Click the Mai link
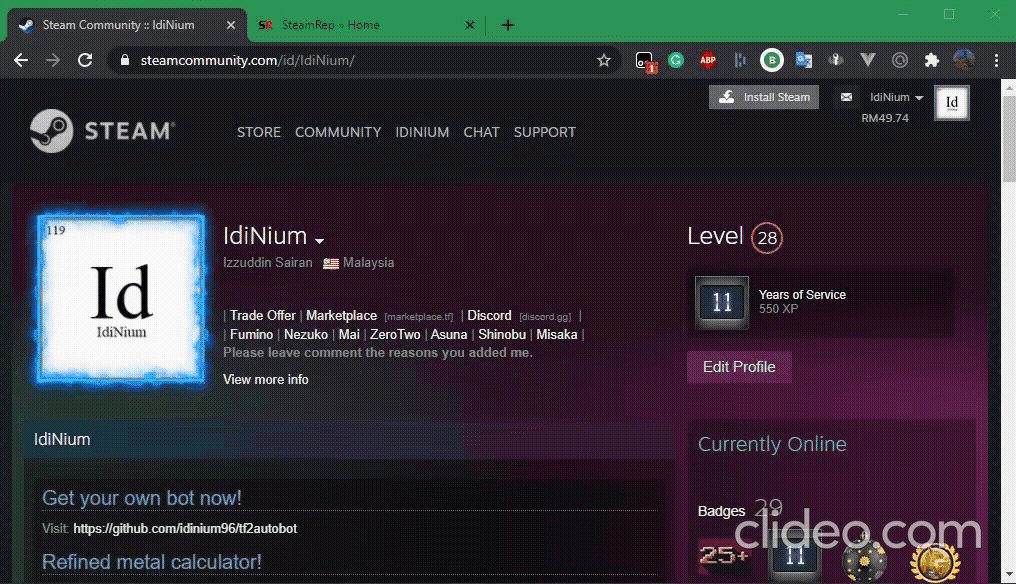1016x584 pixels. 349,334
